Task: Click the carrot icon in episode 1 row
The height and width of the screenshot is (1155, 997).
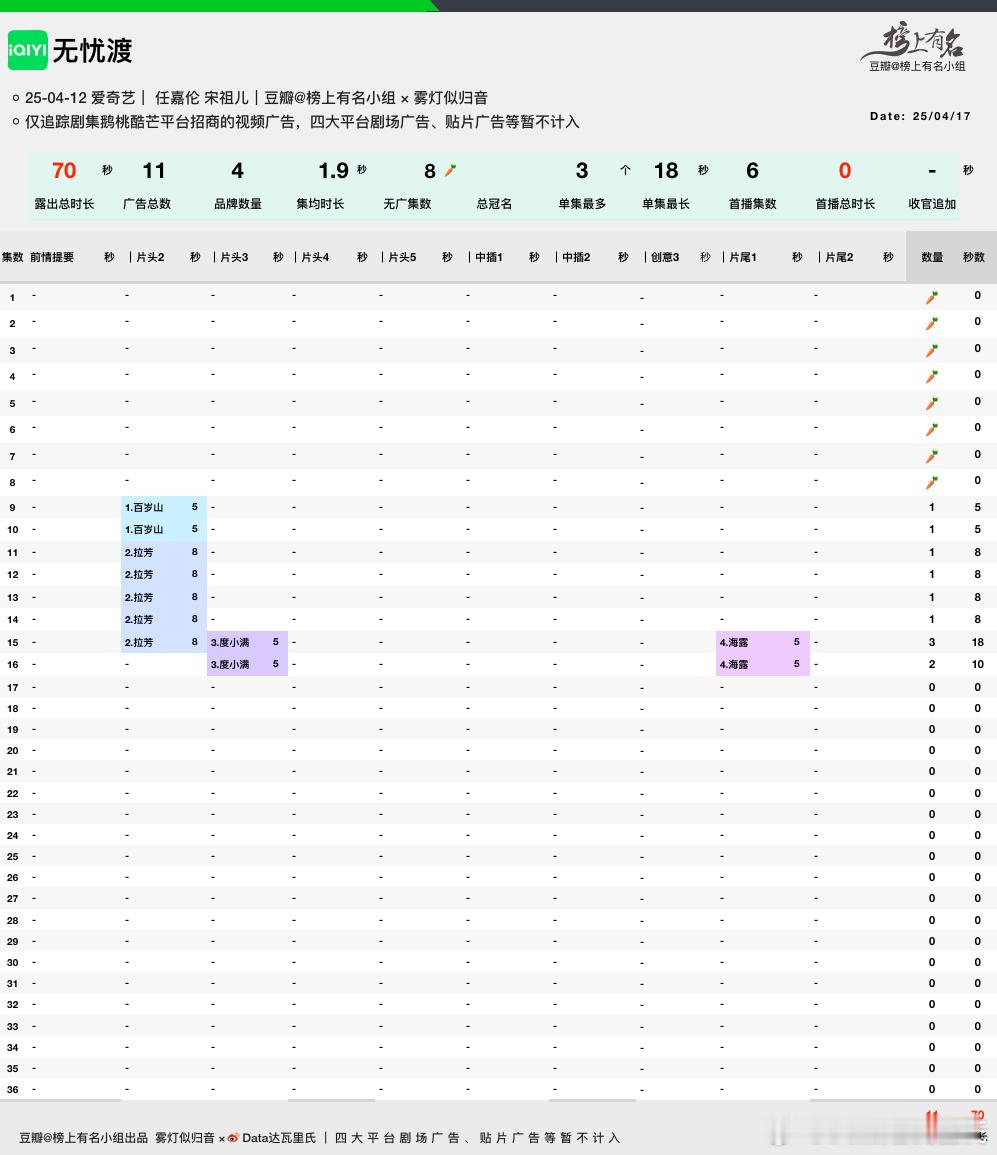Action: coord(931,297)
